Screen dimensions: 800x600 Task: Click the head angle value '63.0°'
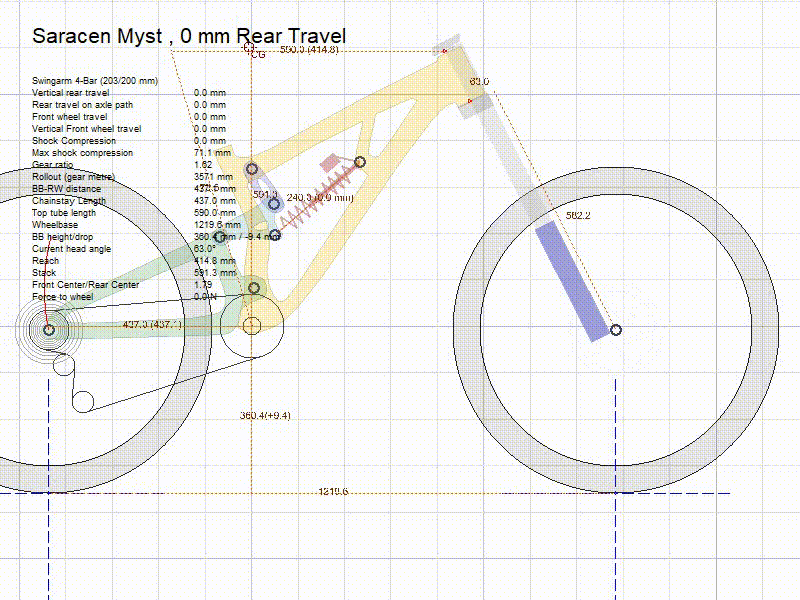pos(205,249)
